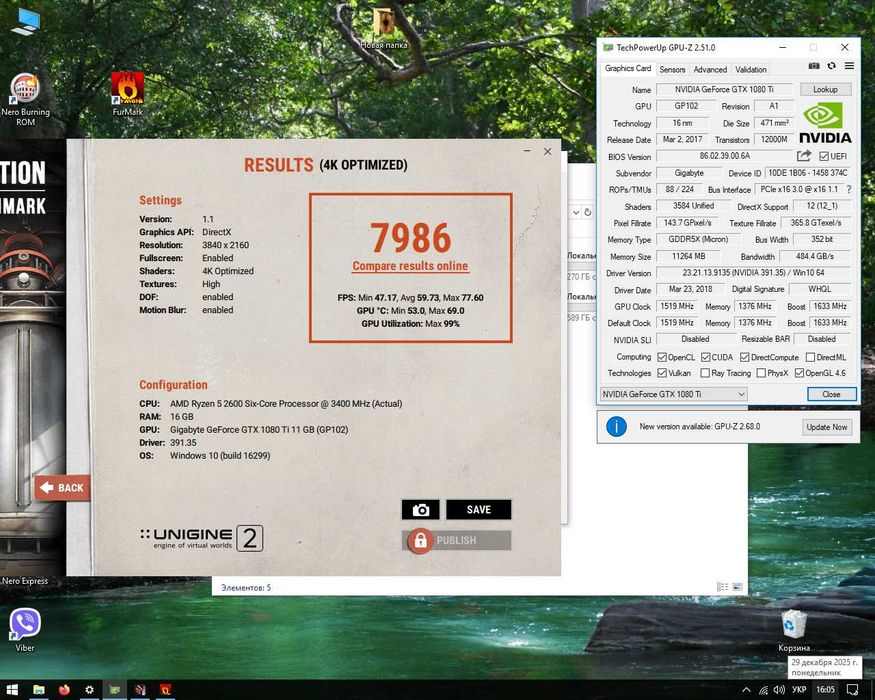Screen dimensions: 875x700
Task: Click the blue info icon in update notice
Action: tap(616, 426)
